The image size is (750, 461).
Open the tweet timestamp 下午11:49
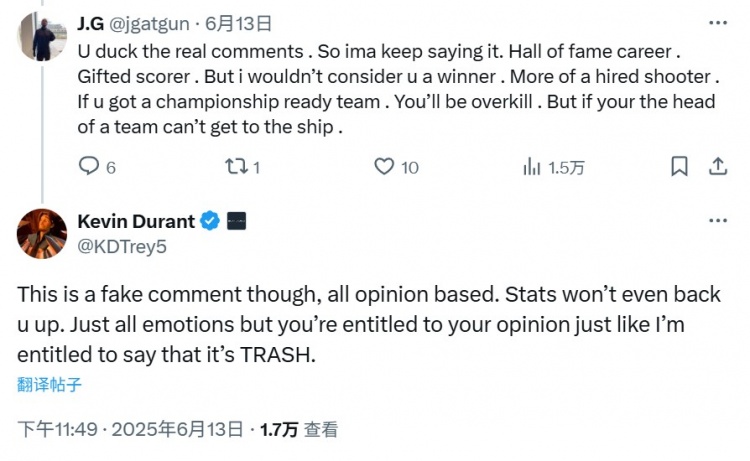pos(58,430)
